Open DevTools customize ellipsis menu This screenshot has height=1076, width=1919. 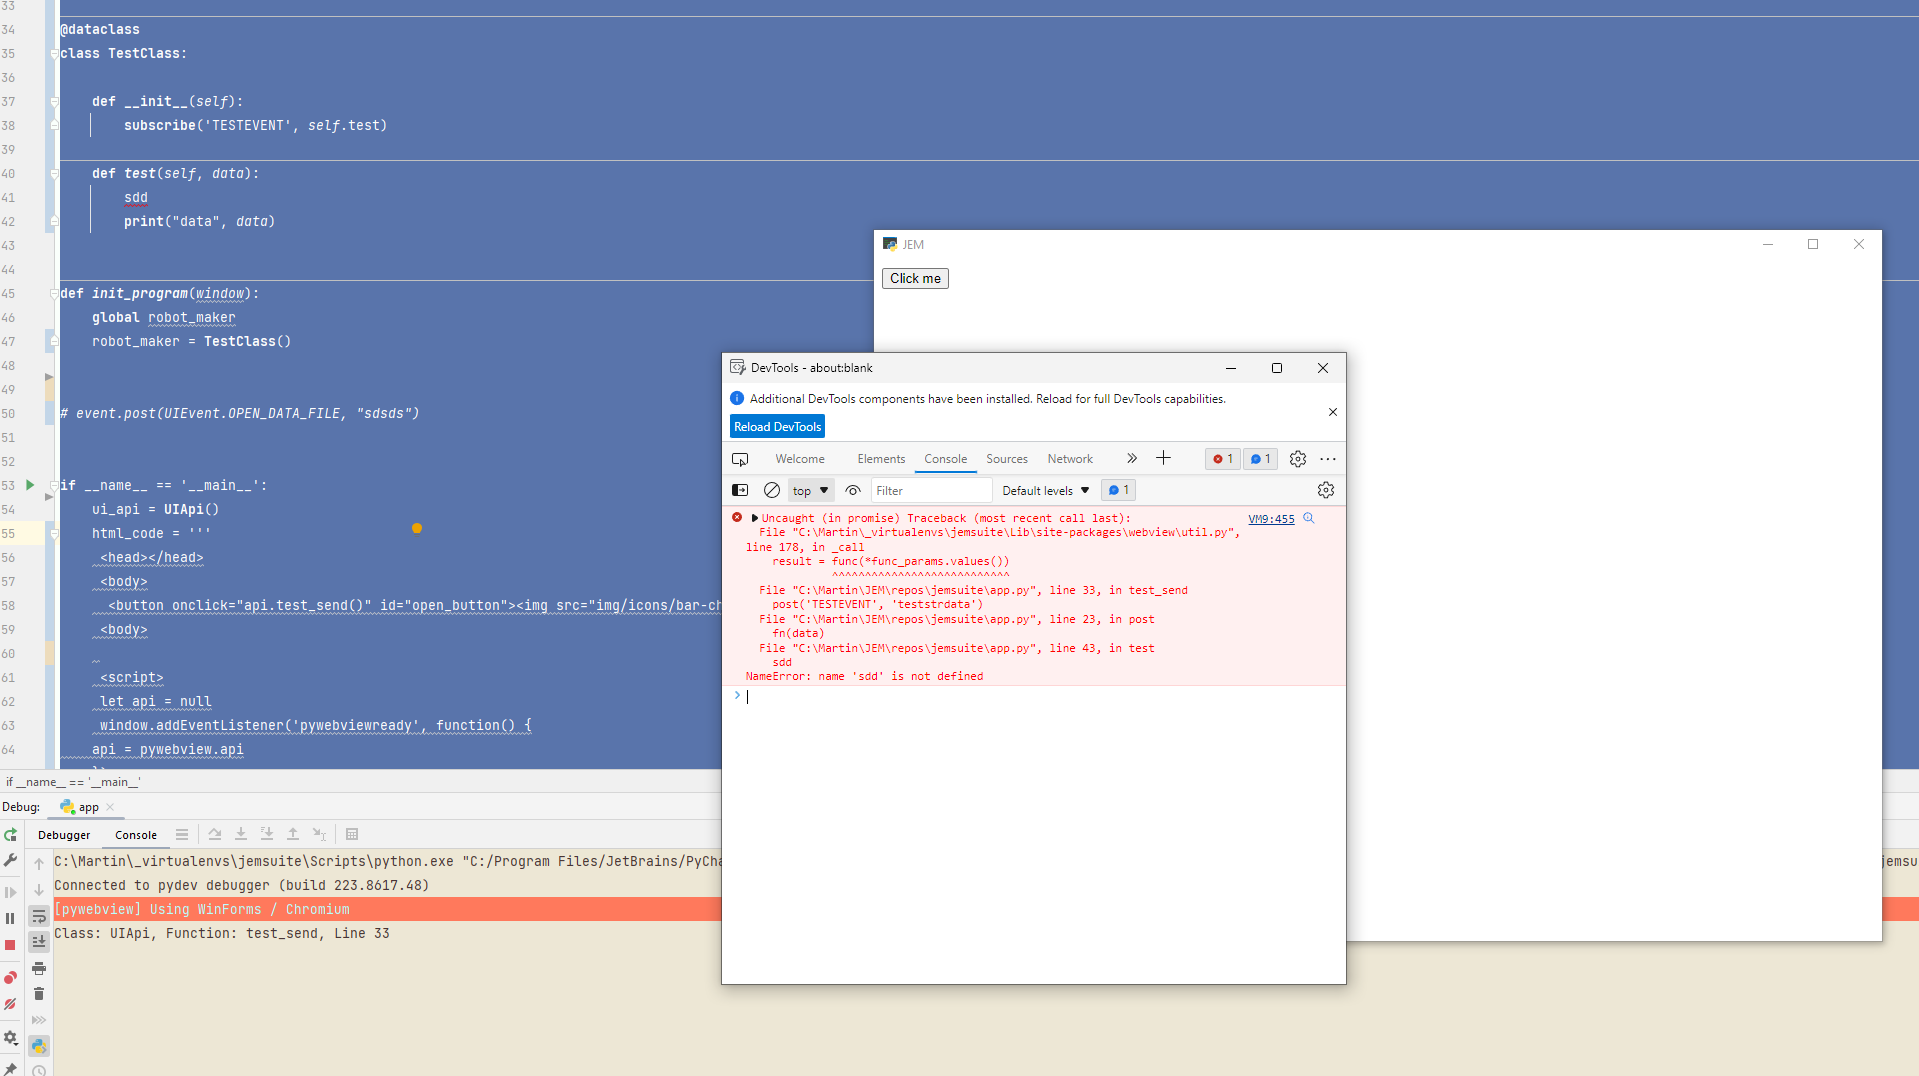click(1328, 459)
